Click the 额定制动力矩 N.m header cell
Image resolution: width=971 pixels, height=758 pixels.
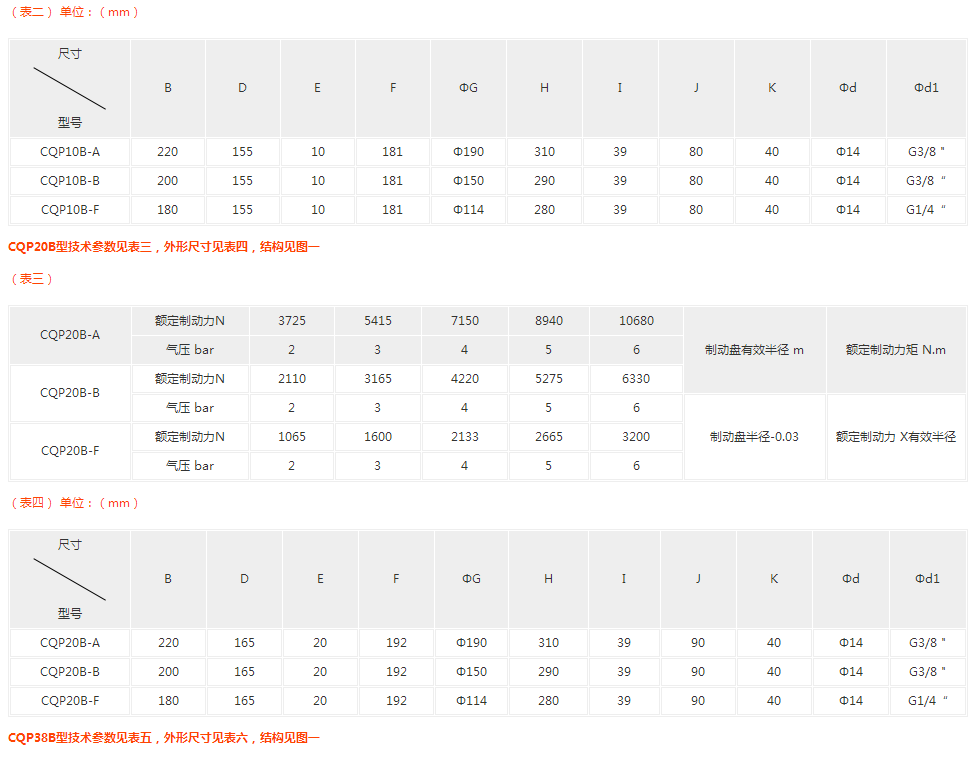tap(896, 350)
